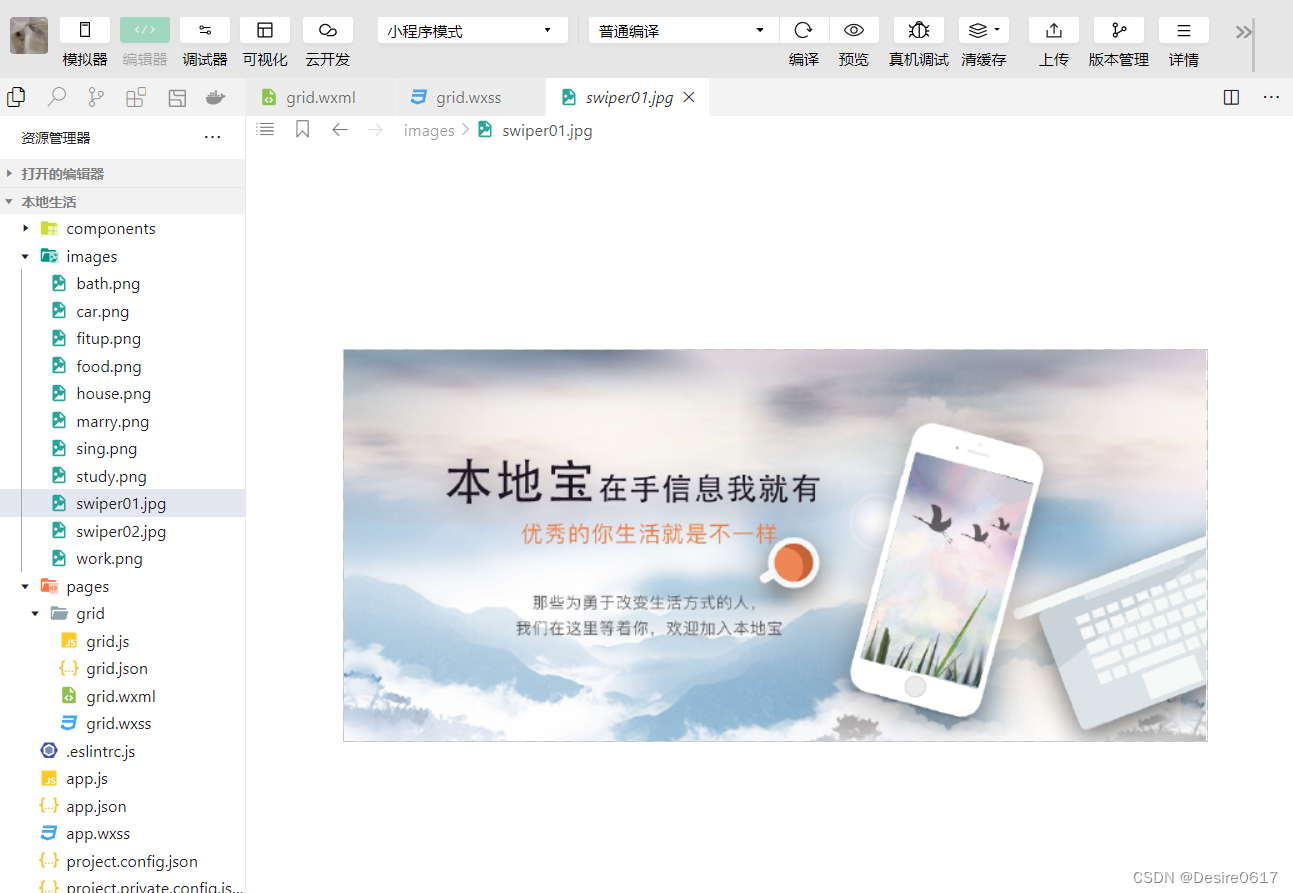This screenshot has height=893, width=1293.
Task: Click the images breadcrumb
Action: pos(429,130)
